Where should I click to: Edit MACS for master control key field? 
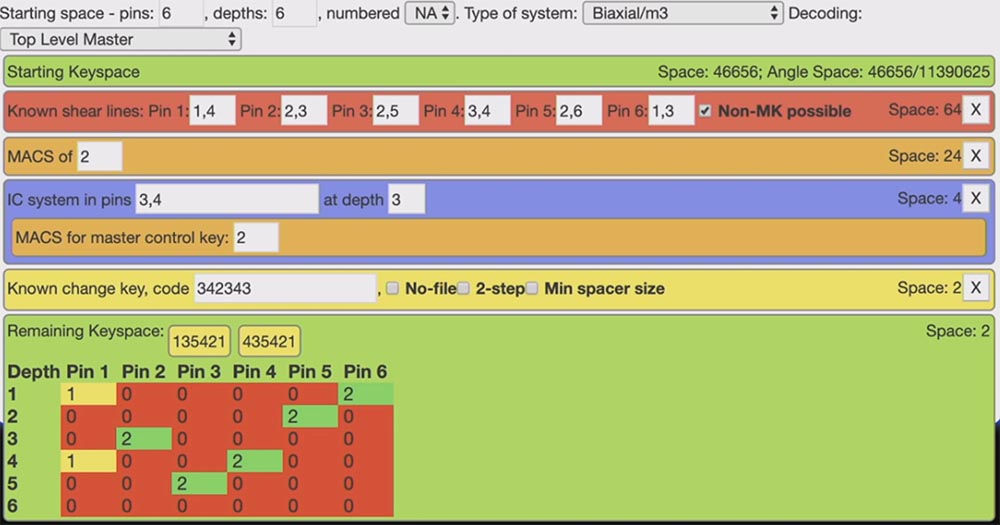256,238
